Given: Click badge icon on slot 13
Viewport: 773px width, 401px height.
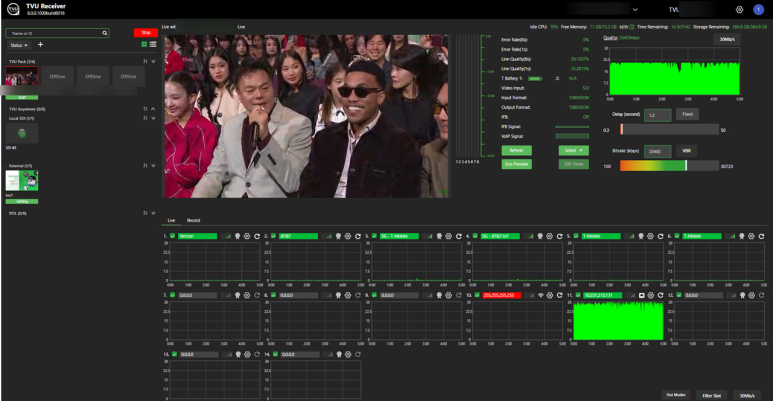Looking at the screenshot, I should point(238,354).
